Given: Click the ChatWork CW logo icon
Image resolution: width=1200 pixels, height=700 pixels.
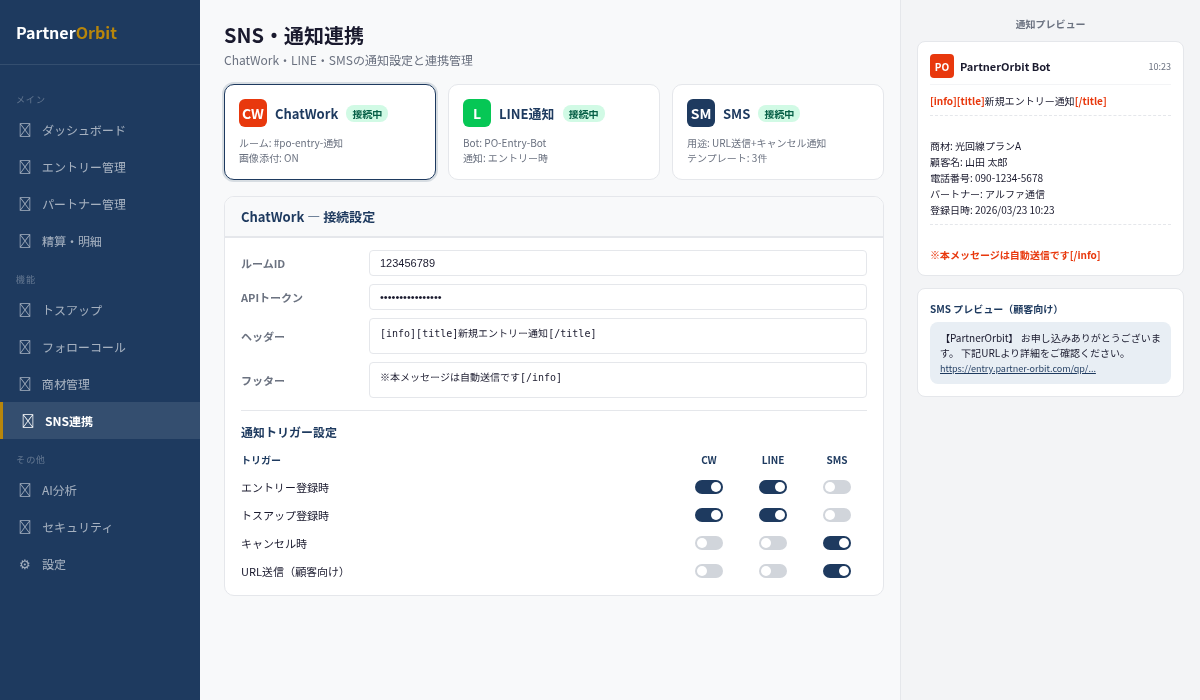Looking at the screenshot, I should tap(253, 113).
